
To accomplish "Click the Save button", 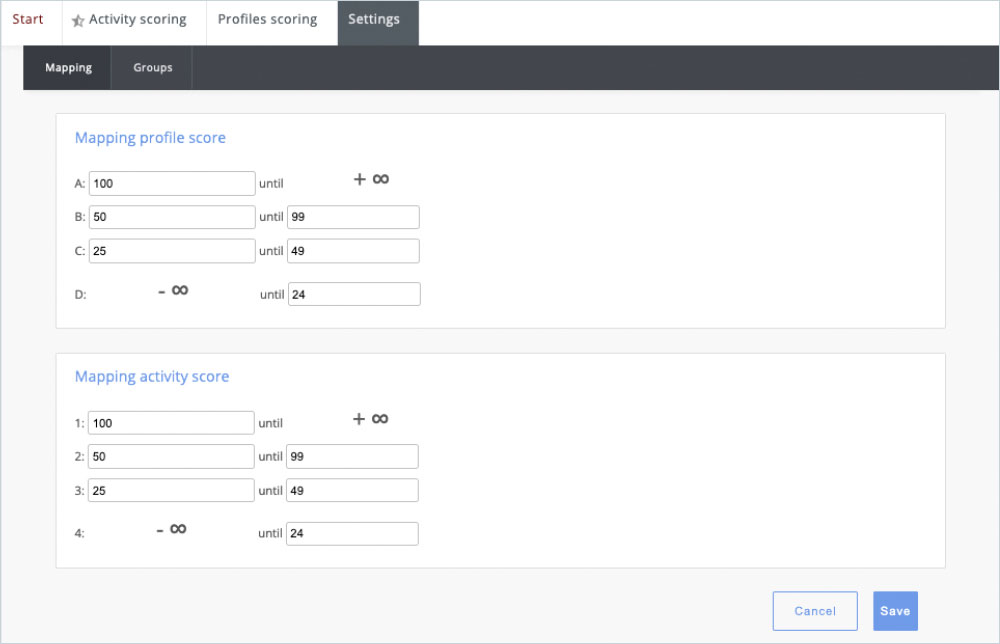I will coord(895,611).
